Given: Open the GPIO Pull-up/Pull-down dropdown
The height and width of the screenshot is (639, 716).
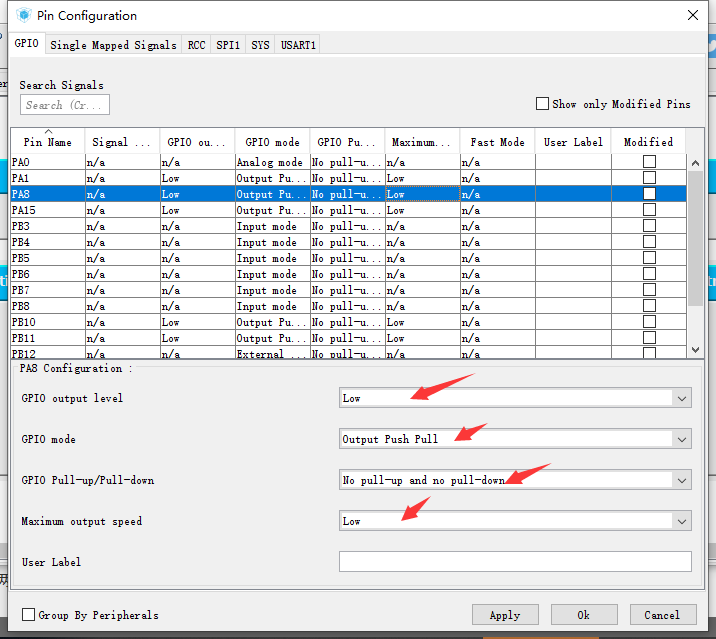Looking at the screenshot, I should tap(515, 480).
